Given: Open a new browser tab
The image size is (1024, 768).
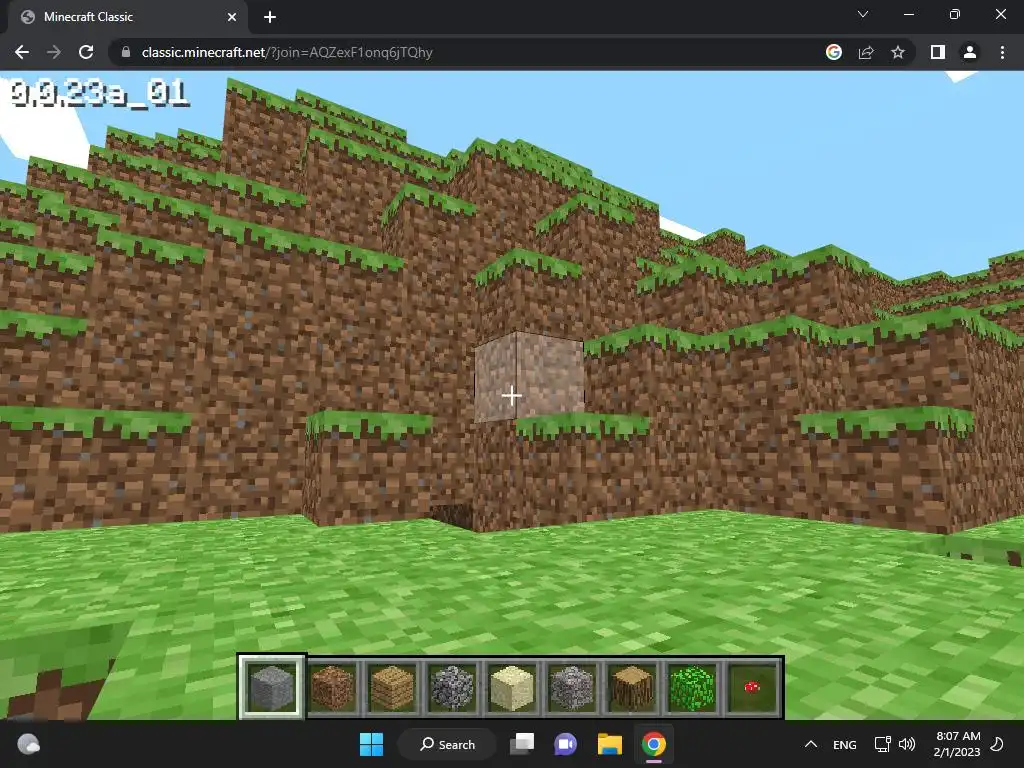Looking at the screenshot, I should coord(270,17).
